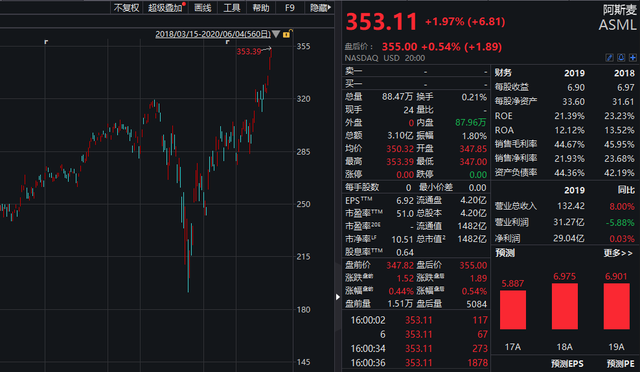Click the red dot badge on 超级叠加
This screenshot has height=372, width=640.
(184, 4)
